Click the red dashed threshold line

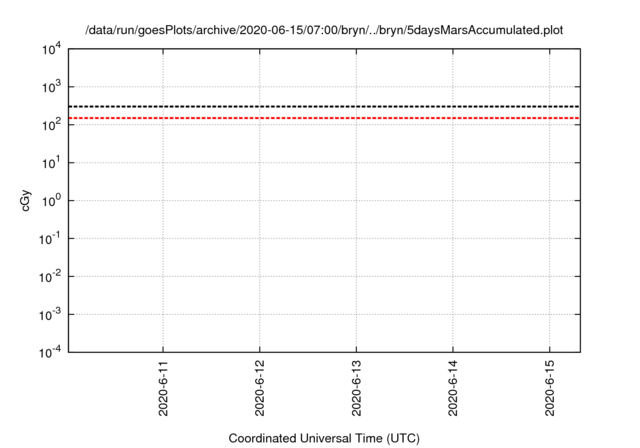[324, 118]
